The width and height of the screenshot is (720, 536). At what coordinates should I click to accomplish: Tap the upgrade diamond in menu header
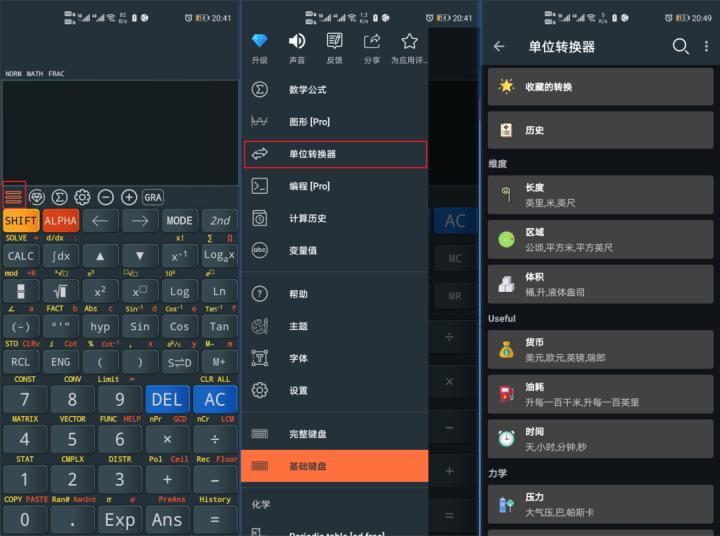click(259, 48)
